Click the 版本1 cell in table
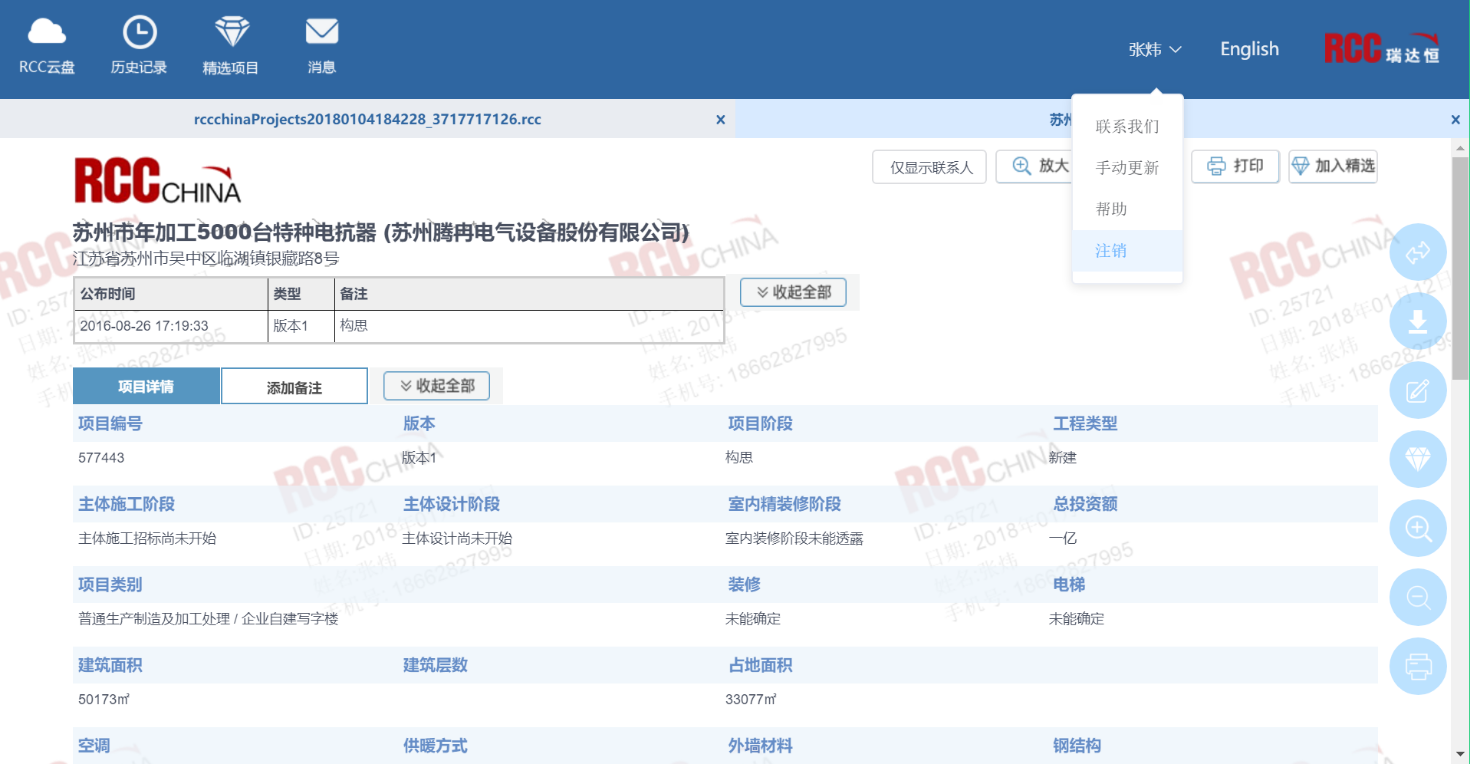 pos(291,326)
